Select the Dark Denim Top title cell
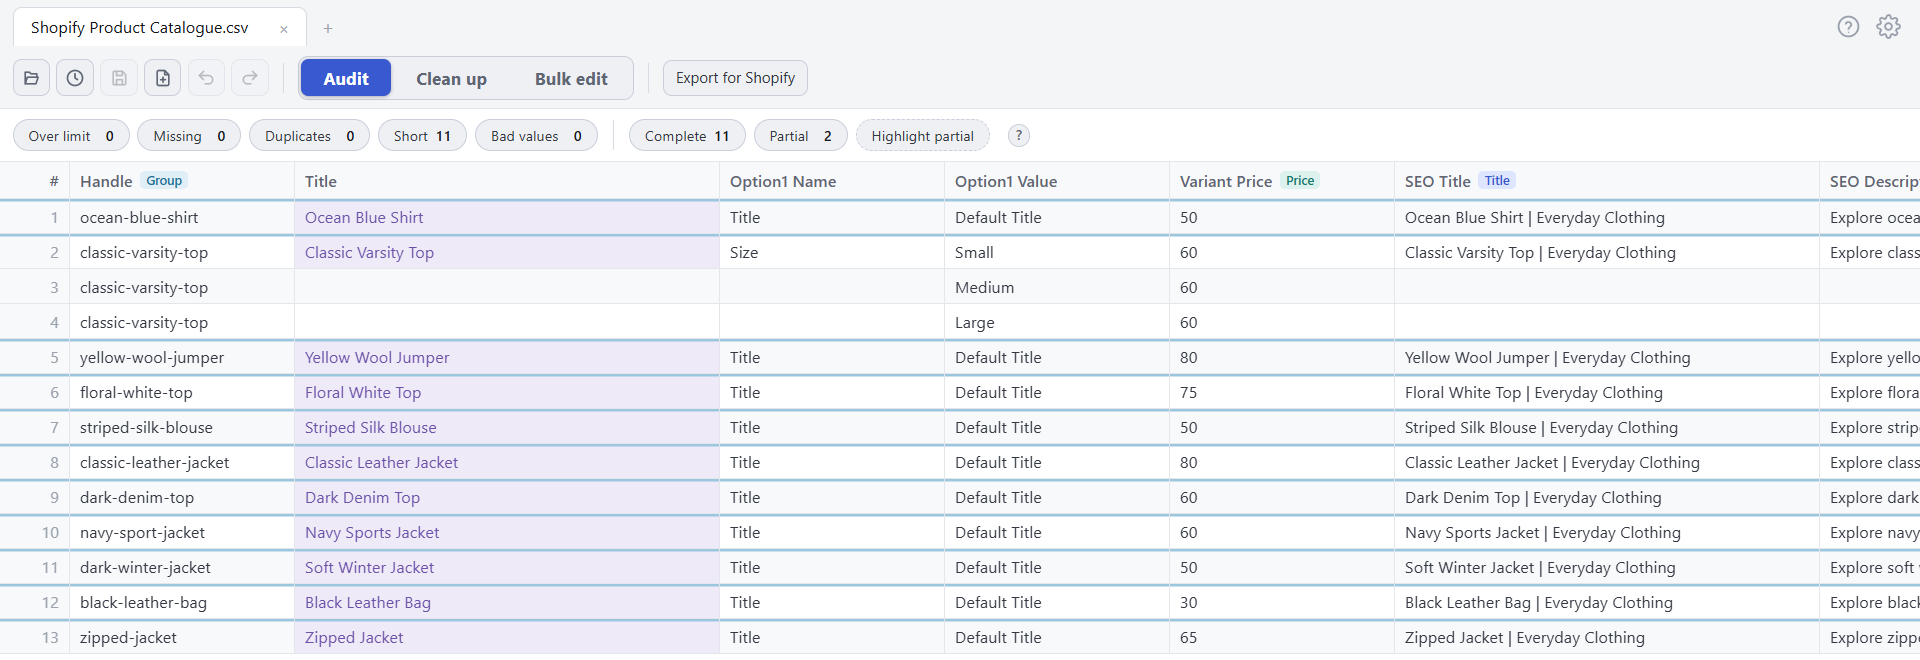The image size is (1920, 660). pos(507,498)
